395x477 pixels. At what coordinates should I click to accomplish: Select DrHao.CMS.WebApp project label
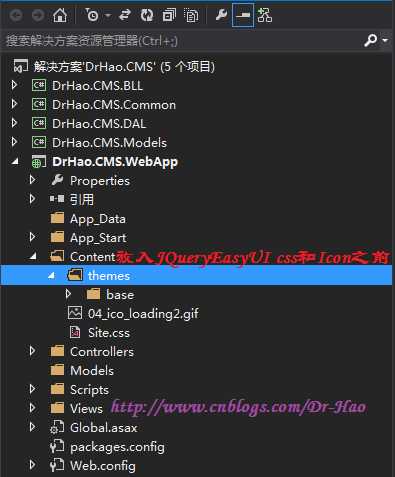coord(115,162)
